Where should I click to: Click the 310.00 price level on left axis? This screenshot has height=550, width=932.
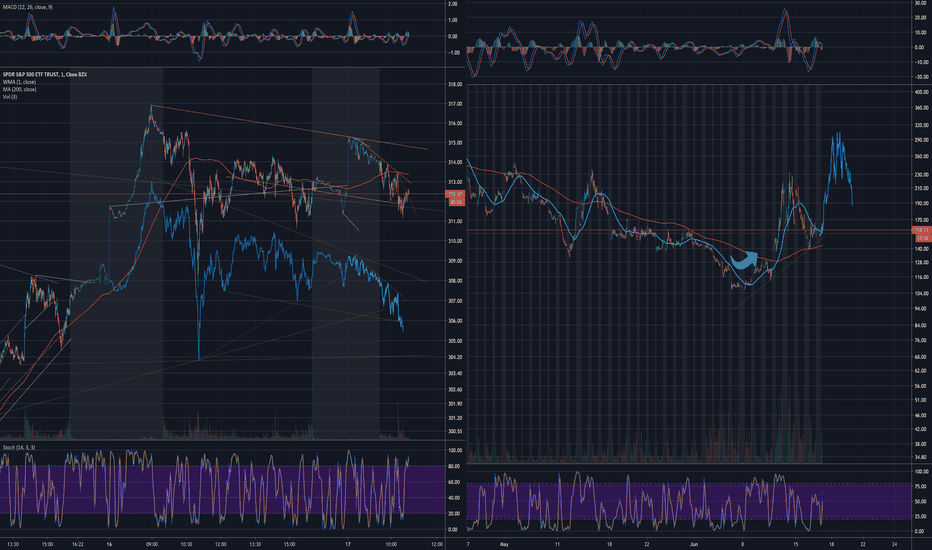455,241
